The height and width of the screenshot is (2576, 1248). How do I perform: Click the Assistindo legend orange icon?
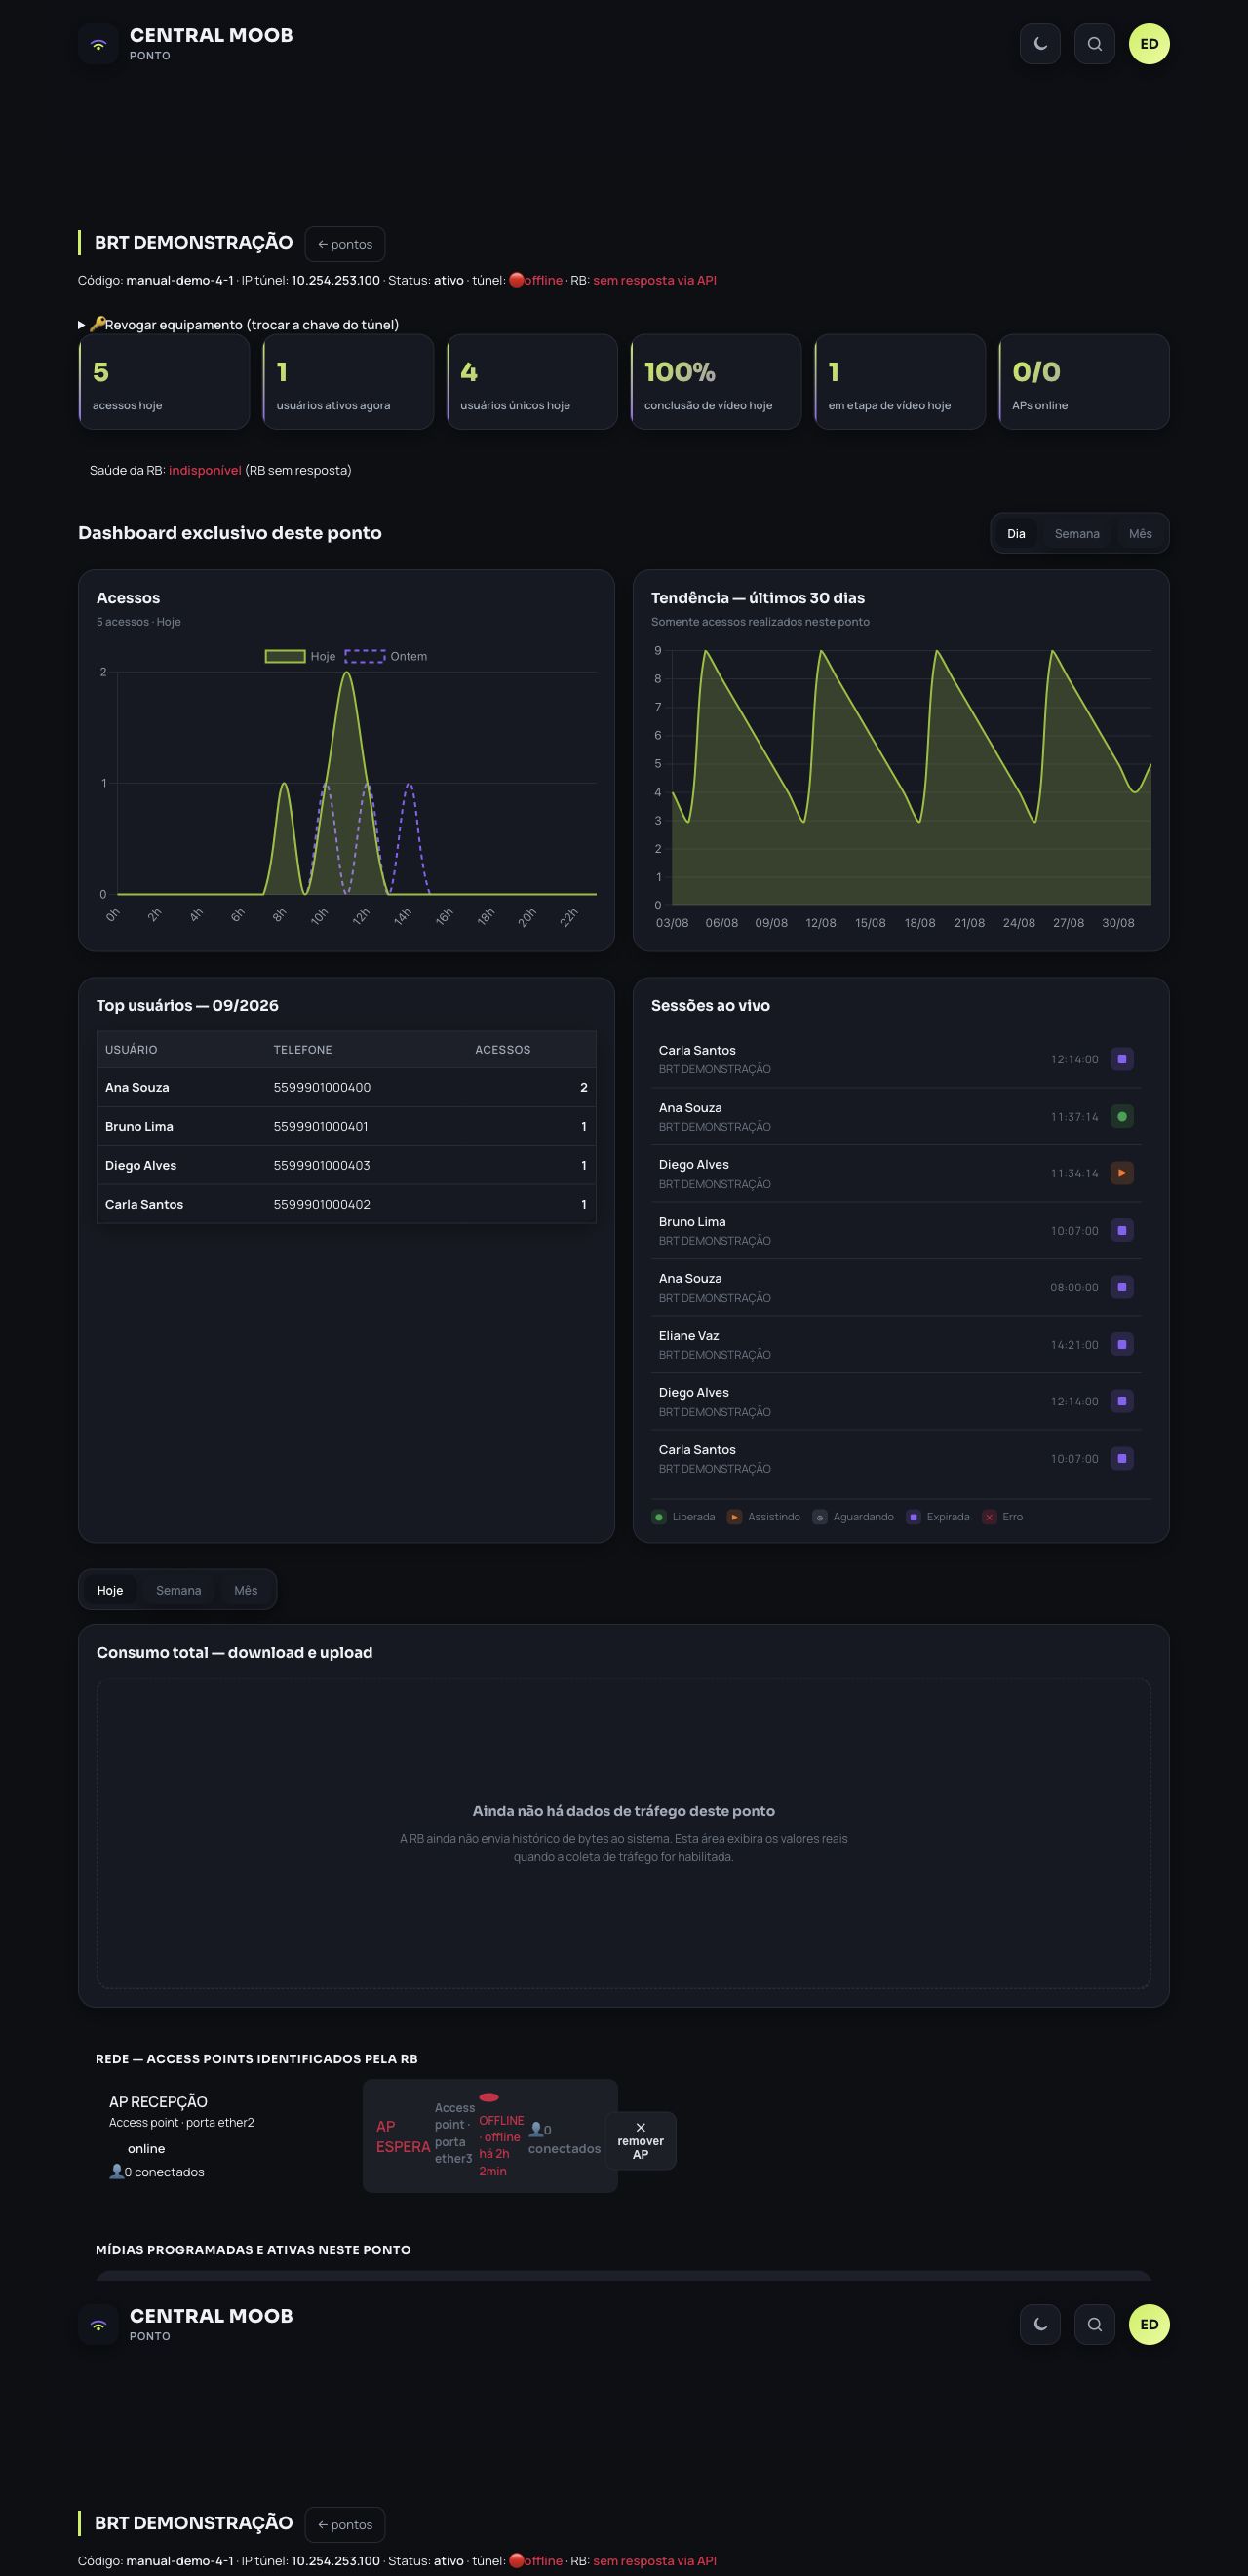[735, 1517]
